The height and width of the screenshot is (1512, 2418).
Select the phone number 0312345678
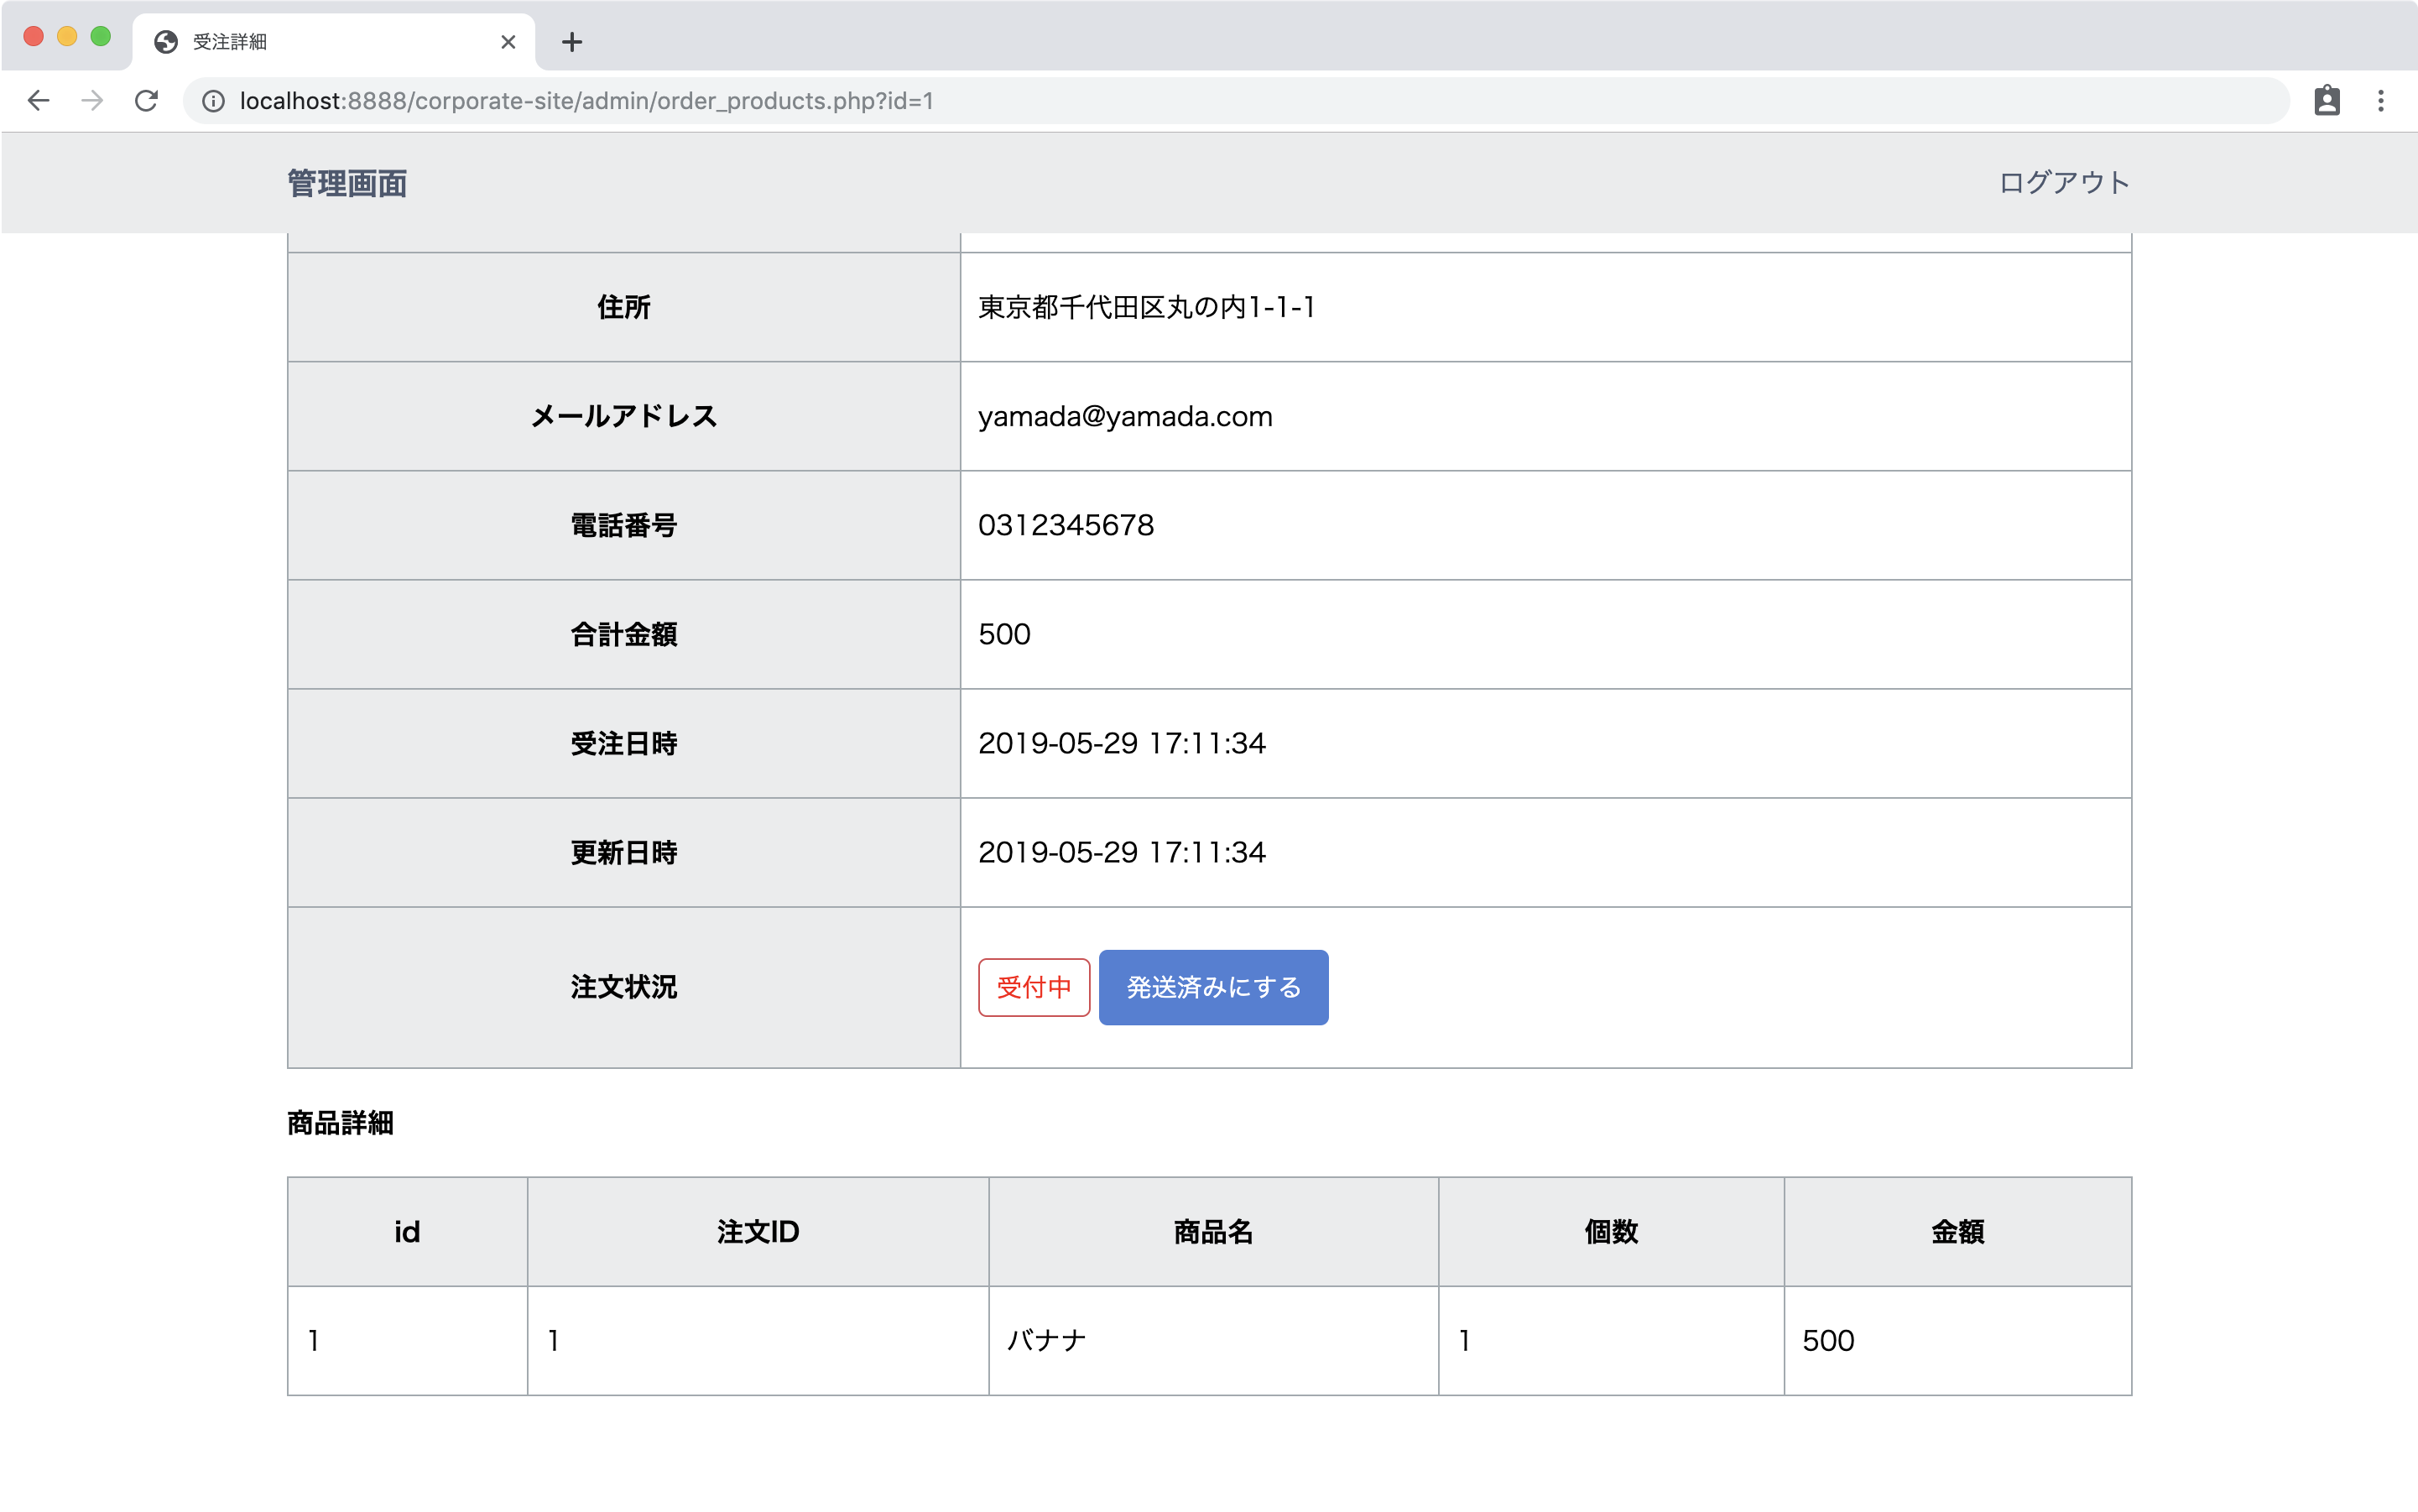click(1066, 525)
